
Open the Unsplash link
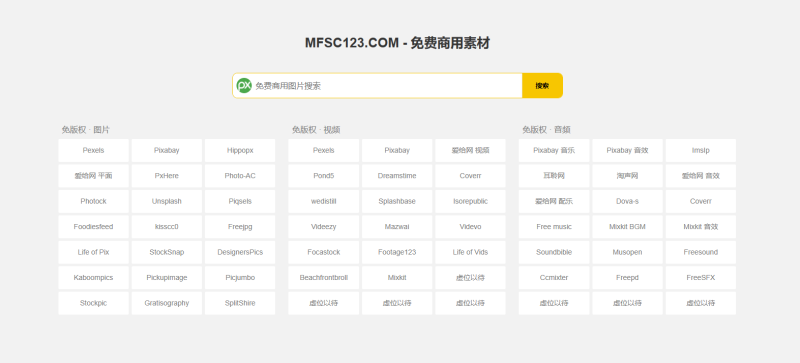pyautogui.click(x=167, y=202)
